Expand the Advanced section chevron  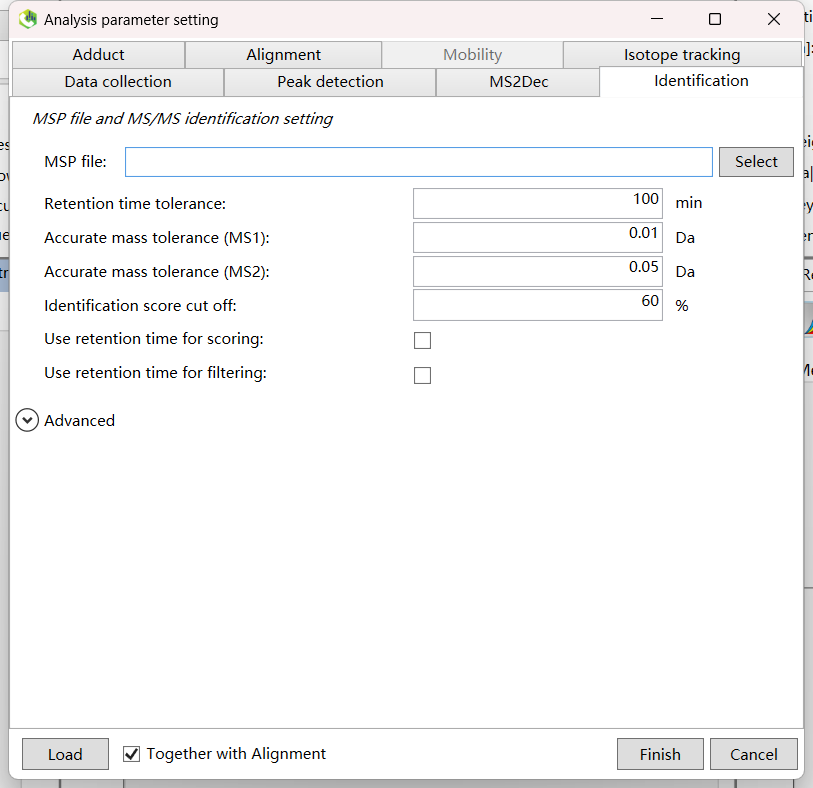click(x=27, y=420)
